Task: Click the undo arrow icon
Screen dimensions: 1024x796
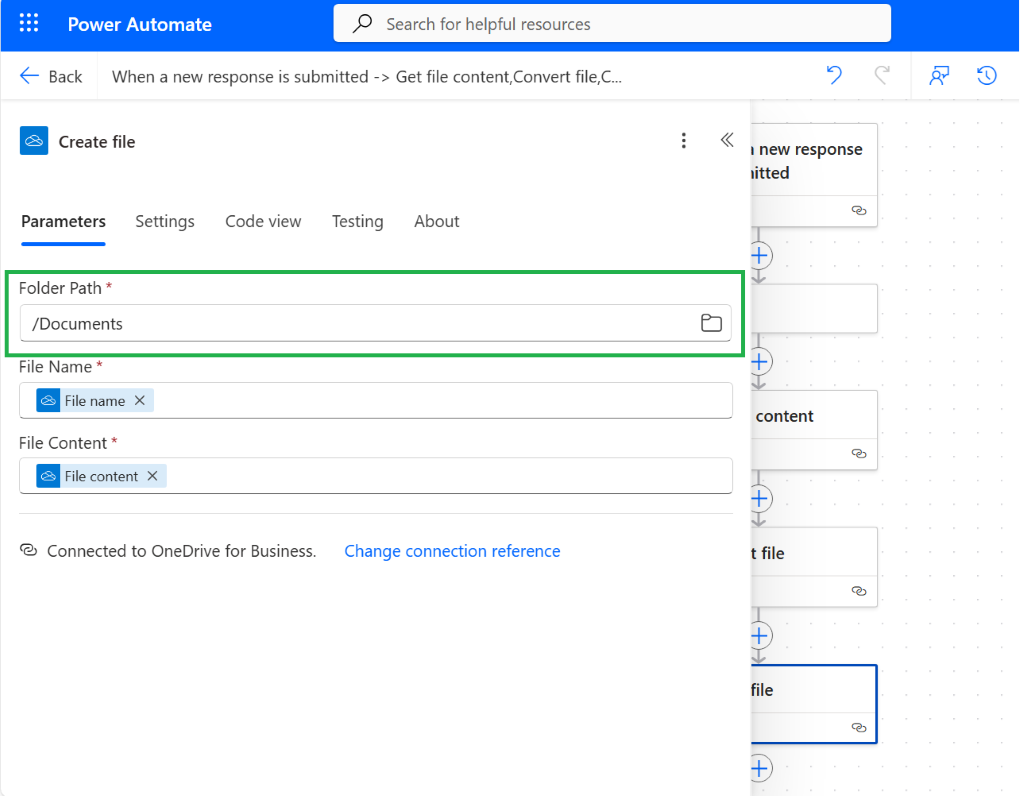Action: (x=834, y=76)
